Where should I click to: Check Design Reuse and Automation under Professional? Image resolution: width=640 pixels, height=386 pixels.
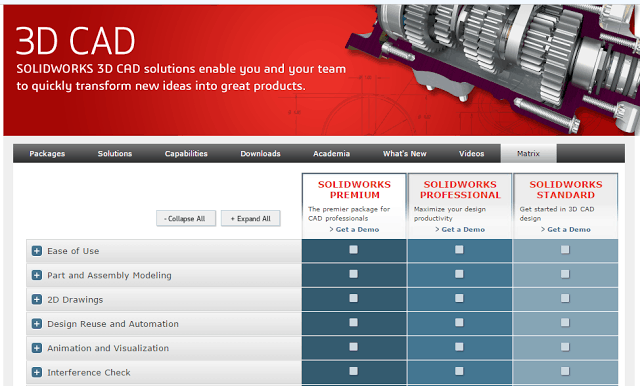click(459, 322)
